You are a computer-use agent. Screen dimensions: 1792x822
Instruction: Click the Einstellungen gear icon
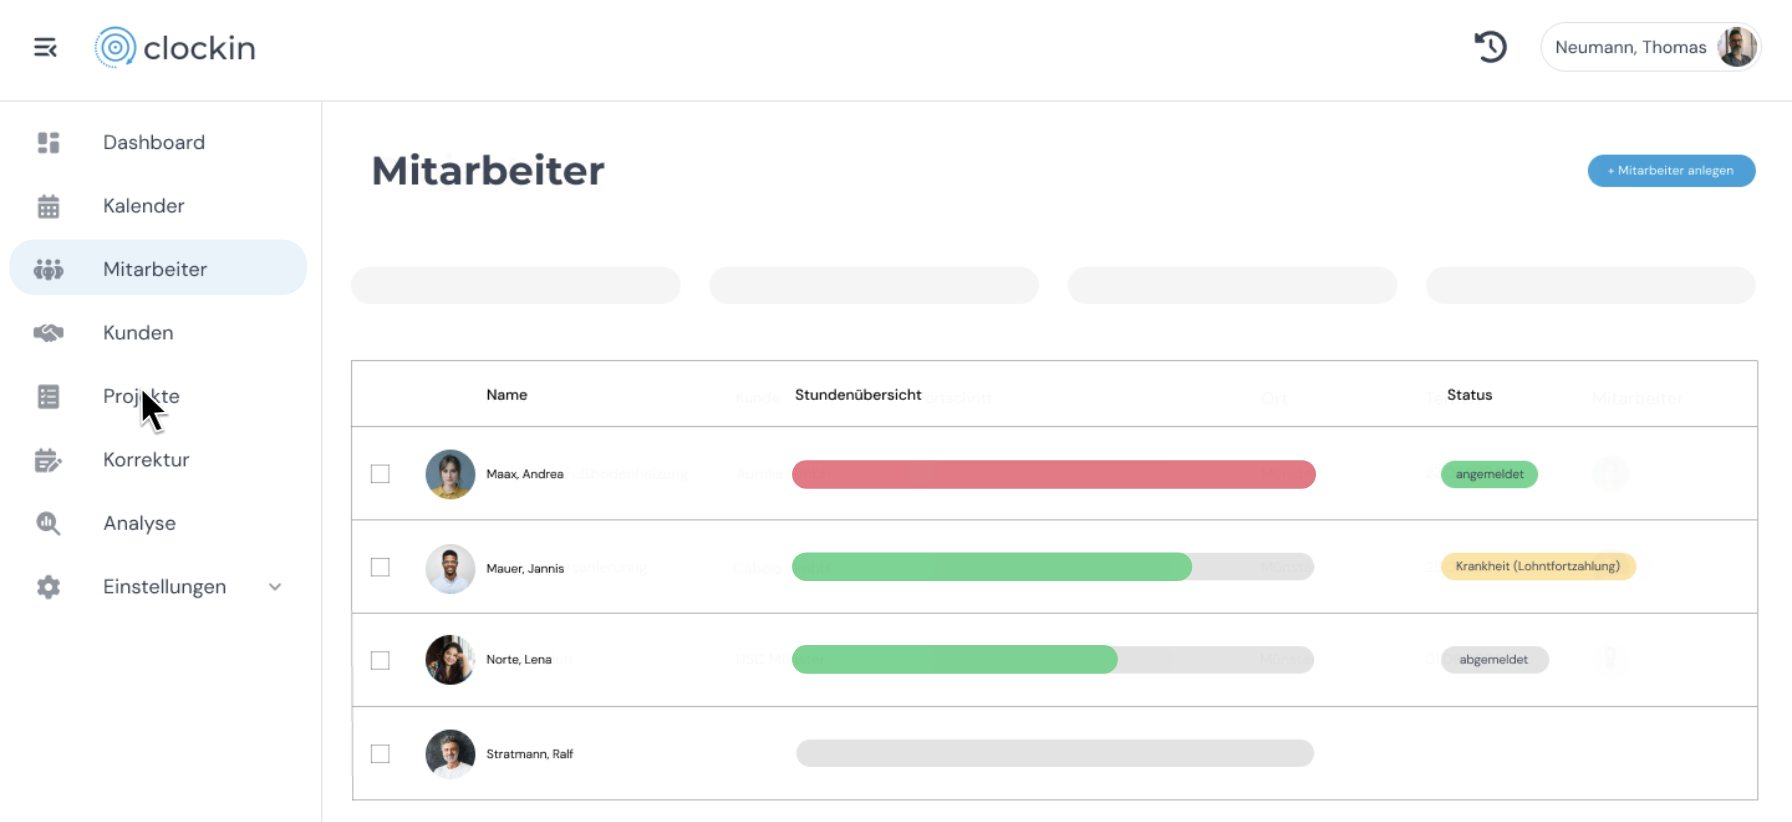[48, 587]
